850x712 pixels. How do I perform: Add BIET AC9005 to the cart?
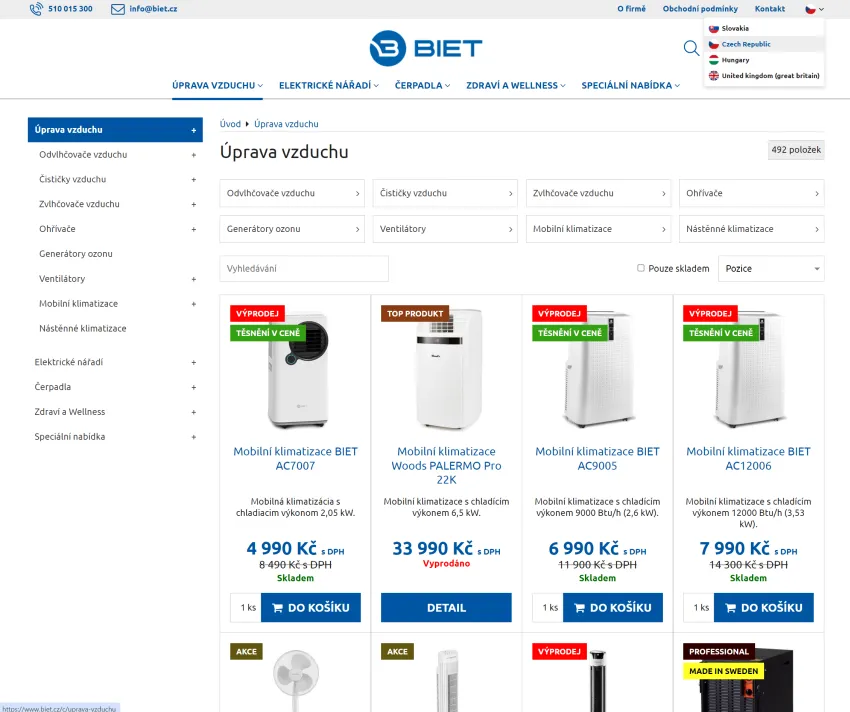point(613,607)
